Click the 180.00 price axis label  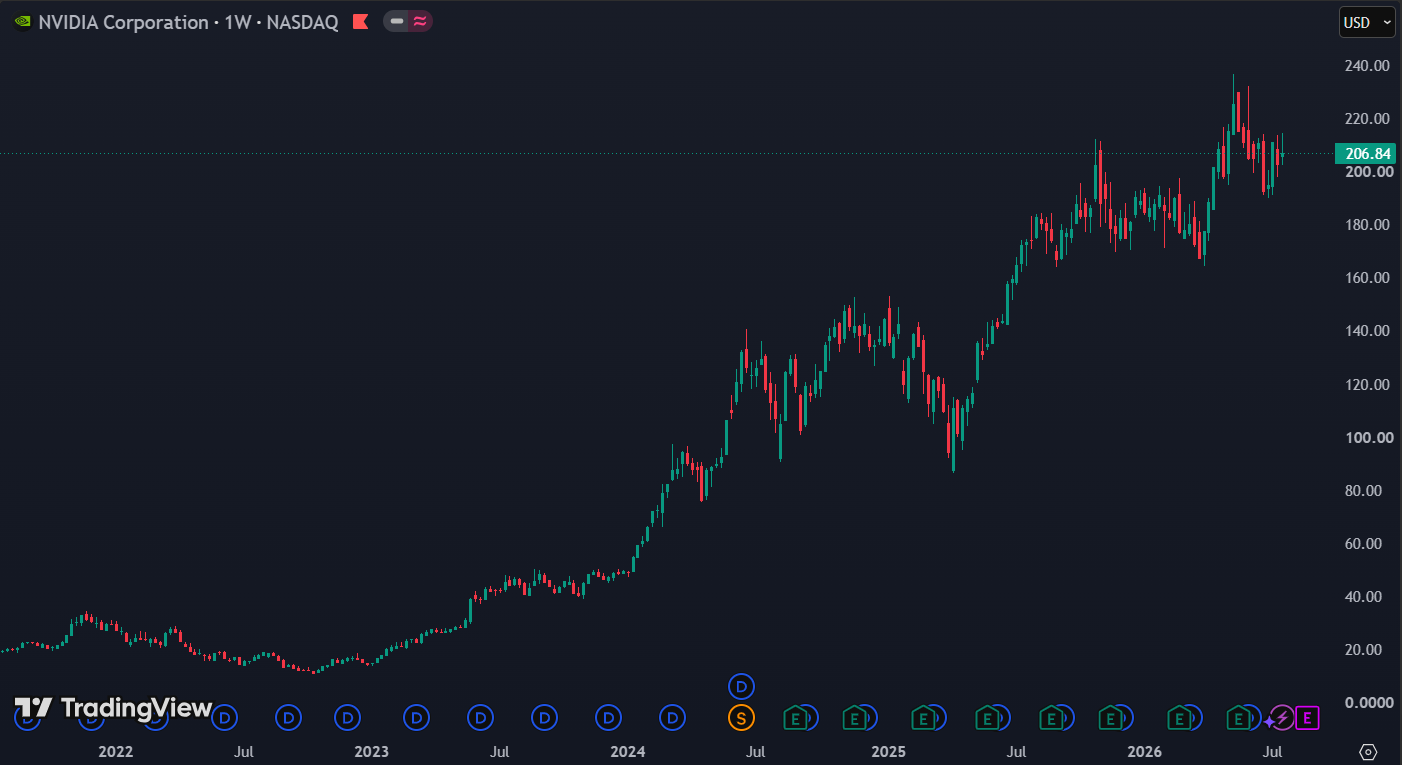[x=1367, y=225]
